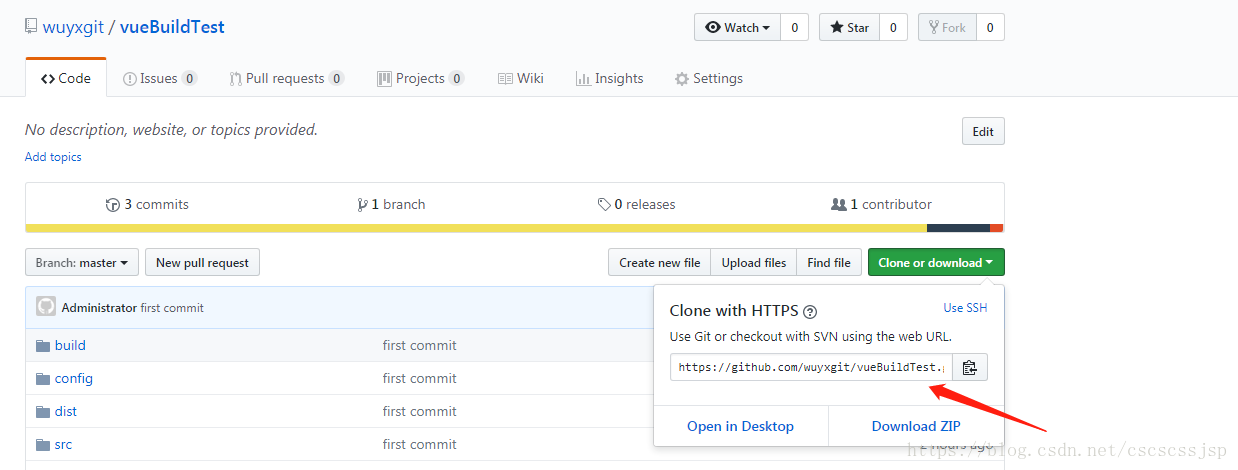The height and width of the screenshot is (470, 1238).
Task: Open first commit message for config
Action: coord(419,378)
